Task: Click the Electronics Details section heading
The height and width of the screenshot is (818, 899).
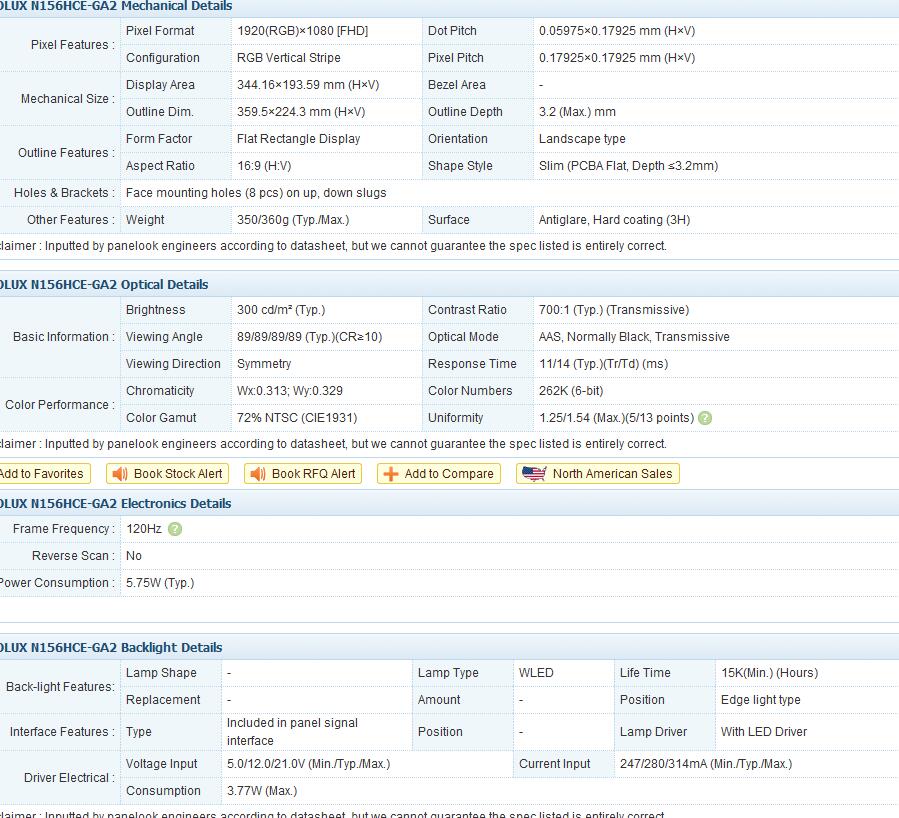Action: tap(115, 504)
